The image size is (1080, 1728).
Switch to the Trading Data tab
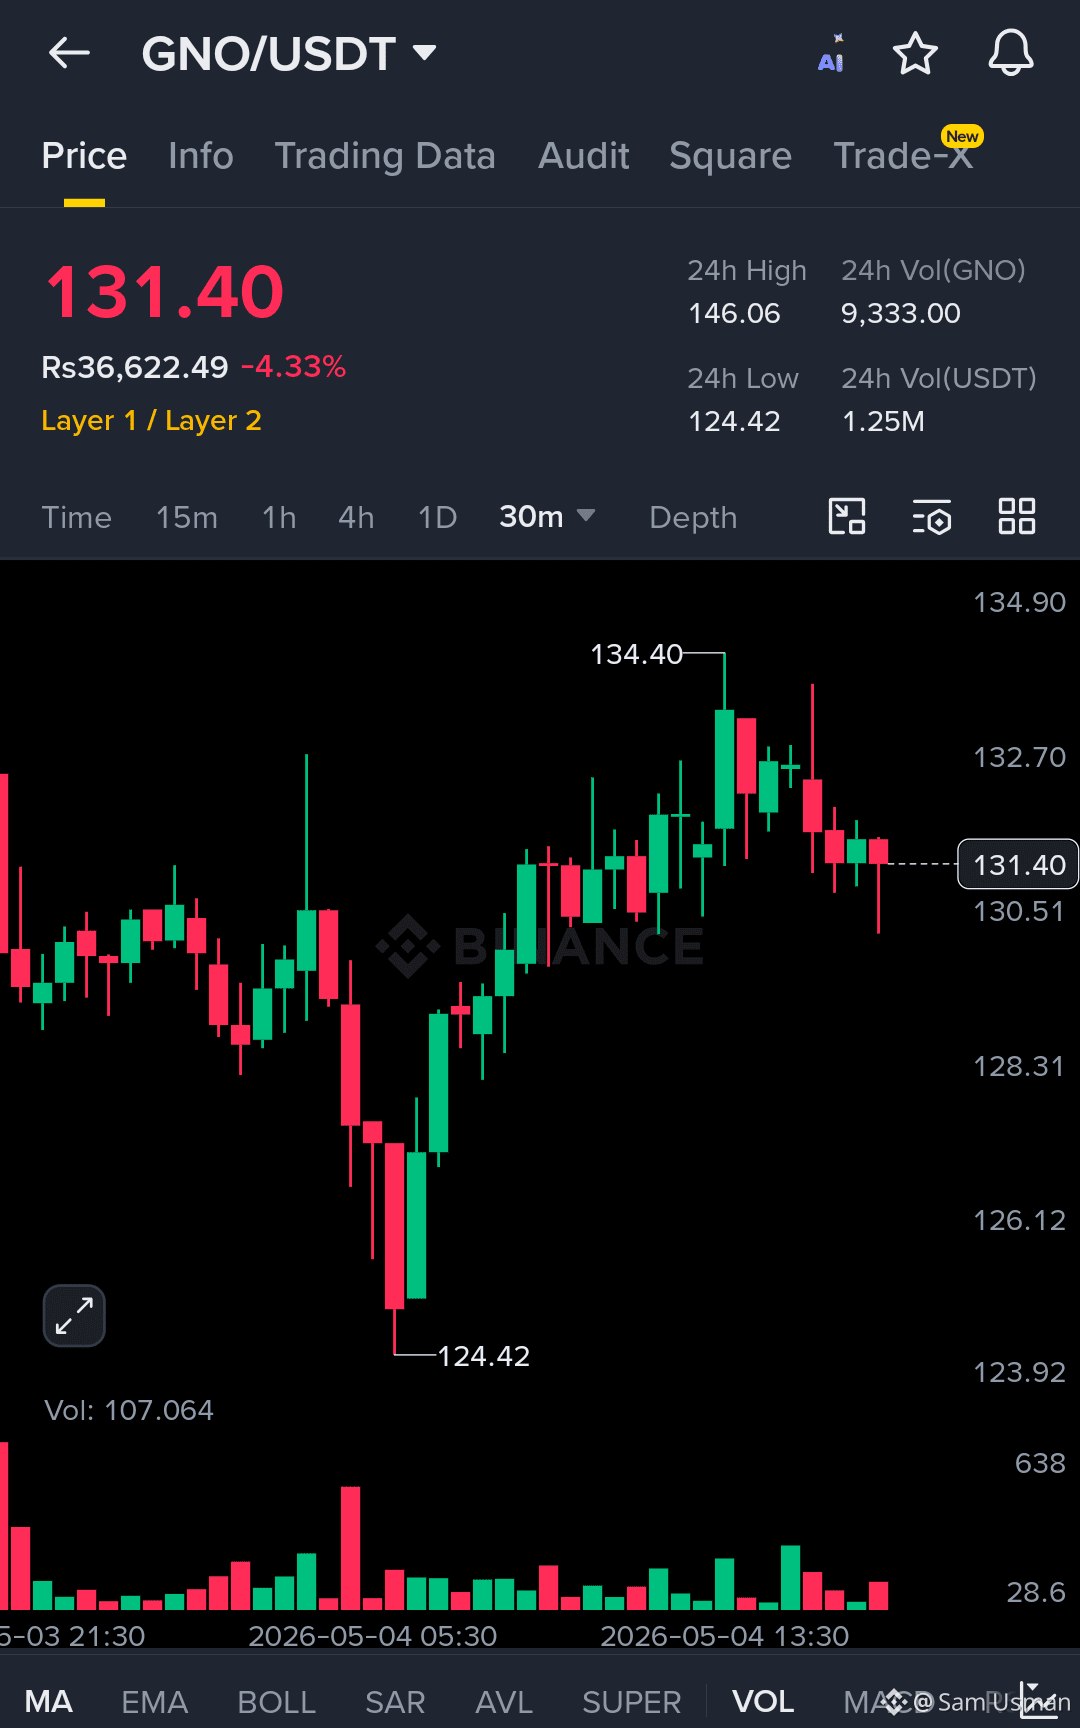[385, 156]
